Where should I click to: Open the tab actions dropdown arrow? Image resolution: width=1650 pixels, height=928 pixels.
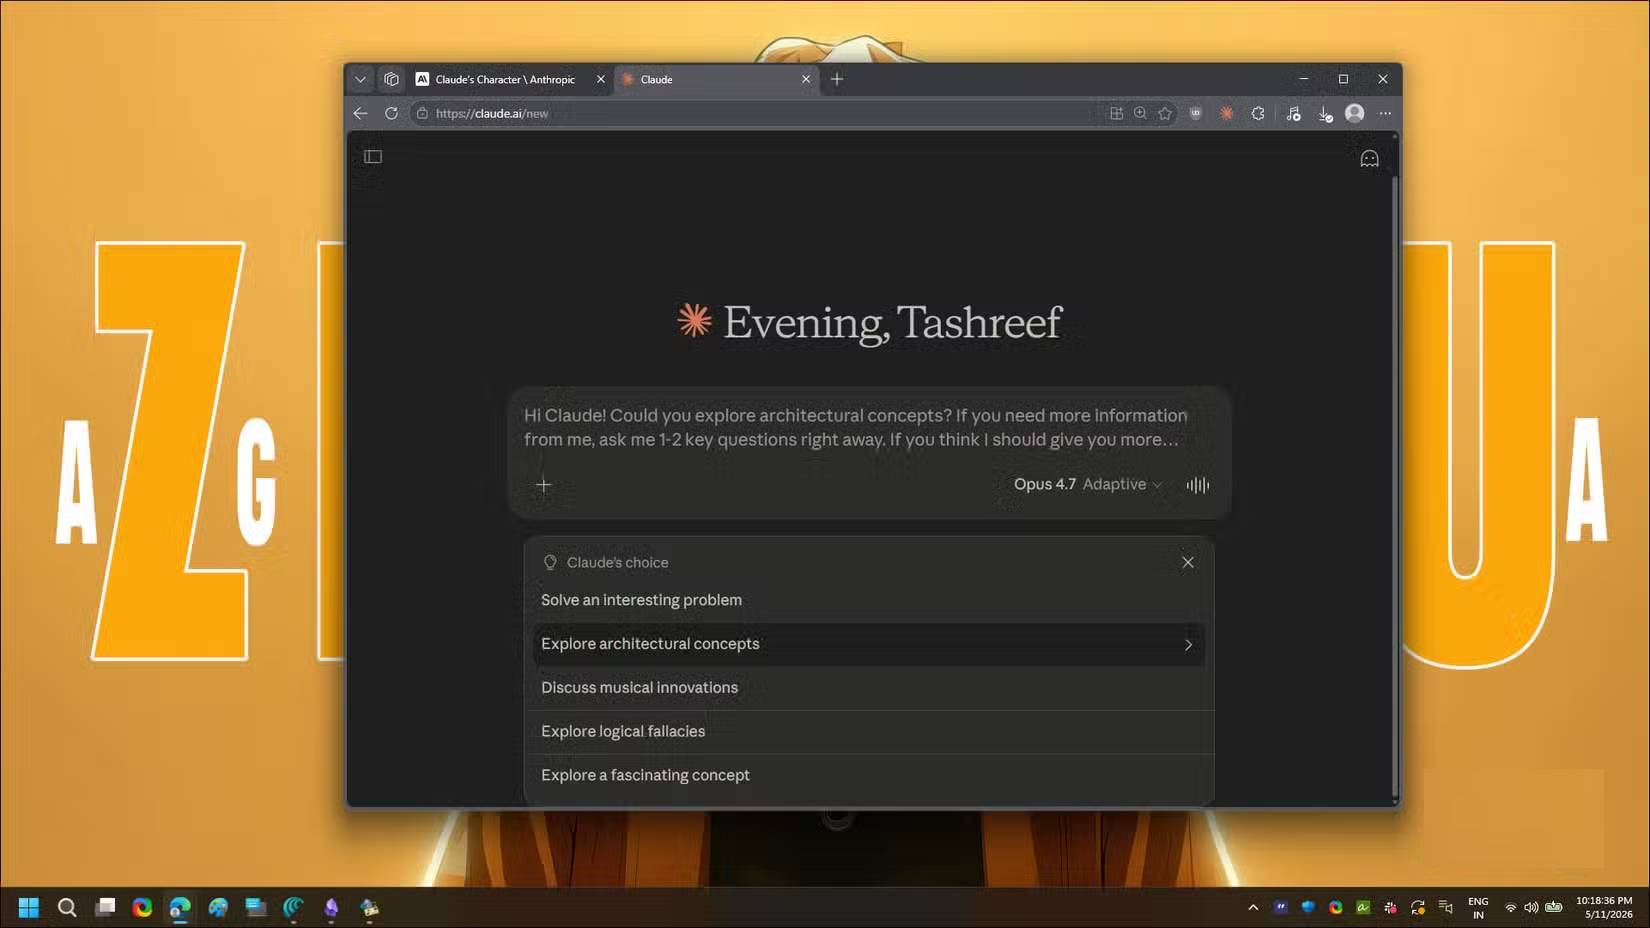(360, 79)
